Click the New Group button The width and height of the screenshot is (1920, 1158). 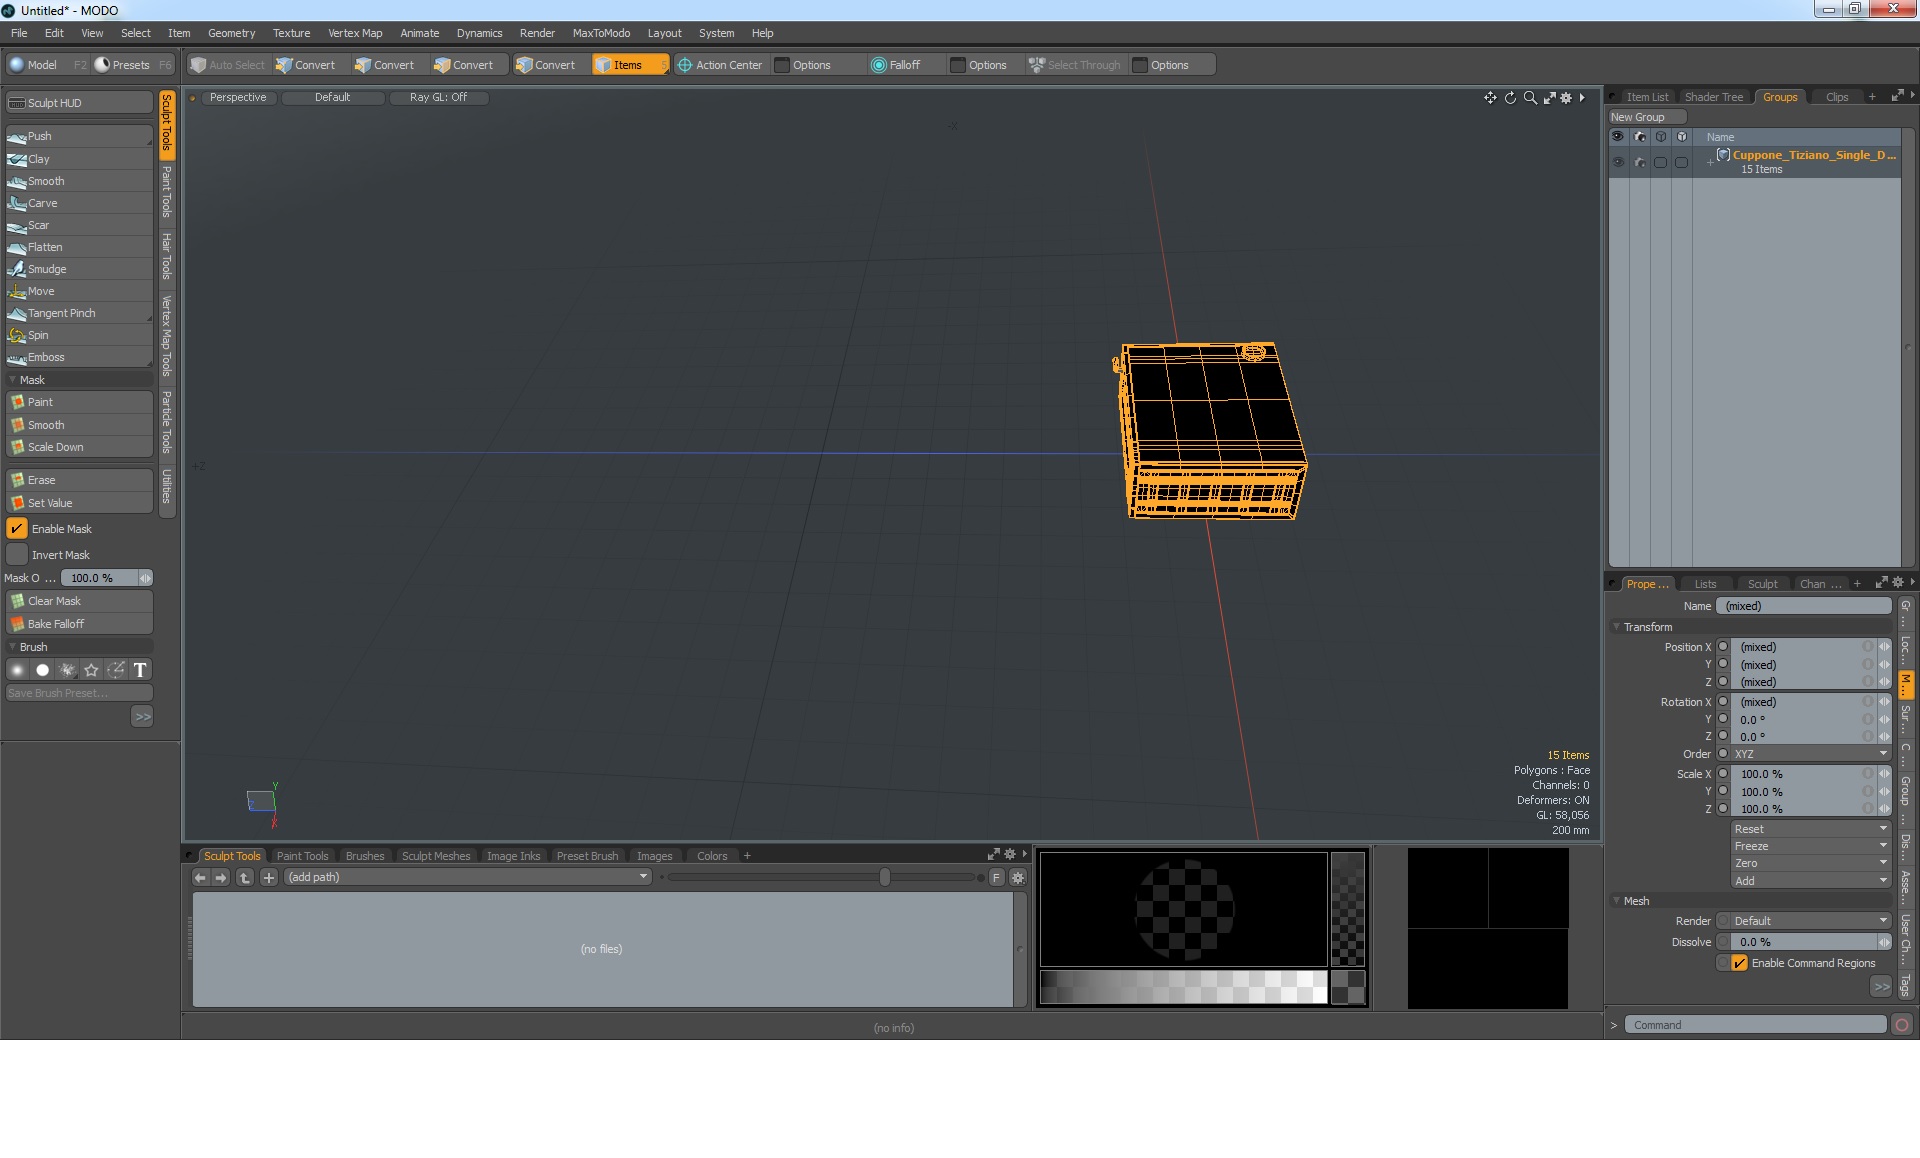[x=1648, y=117]
